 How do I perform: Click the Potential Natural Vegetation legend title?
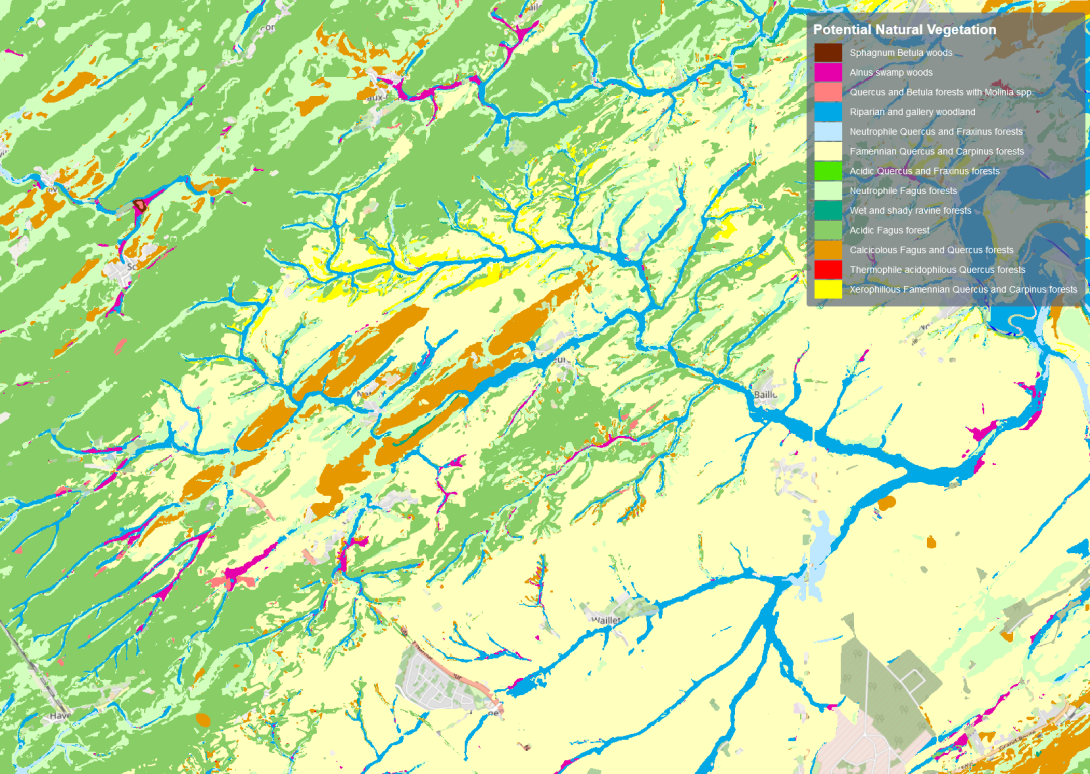coord(903,29)
